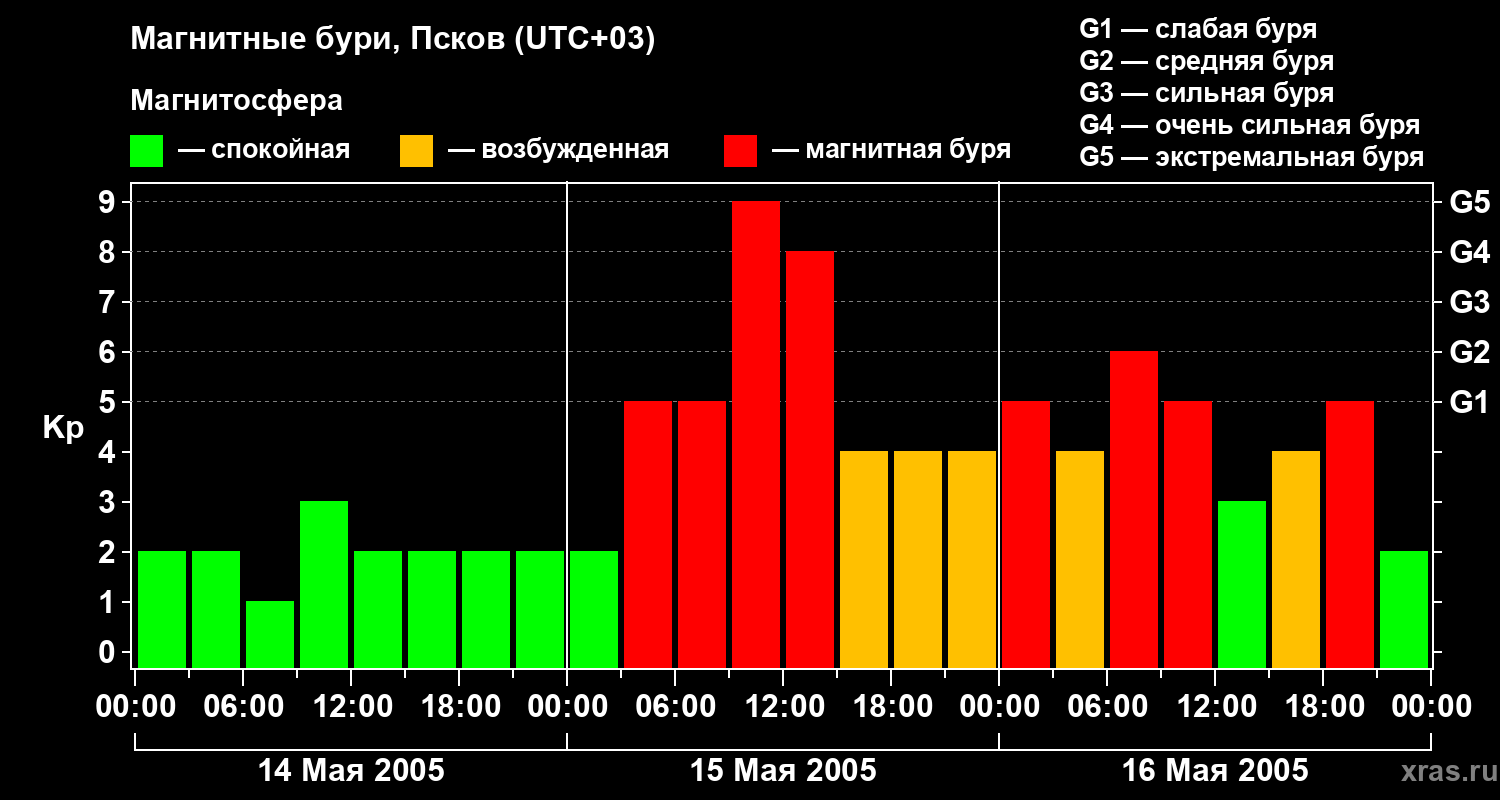Click the "G5" tick label on the right axis
This screenshot has width=1500, height=800.
click(1469, 203)
